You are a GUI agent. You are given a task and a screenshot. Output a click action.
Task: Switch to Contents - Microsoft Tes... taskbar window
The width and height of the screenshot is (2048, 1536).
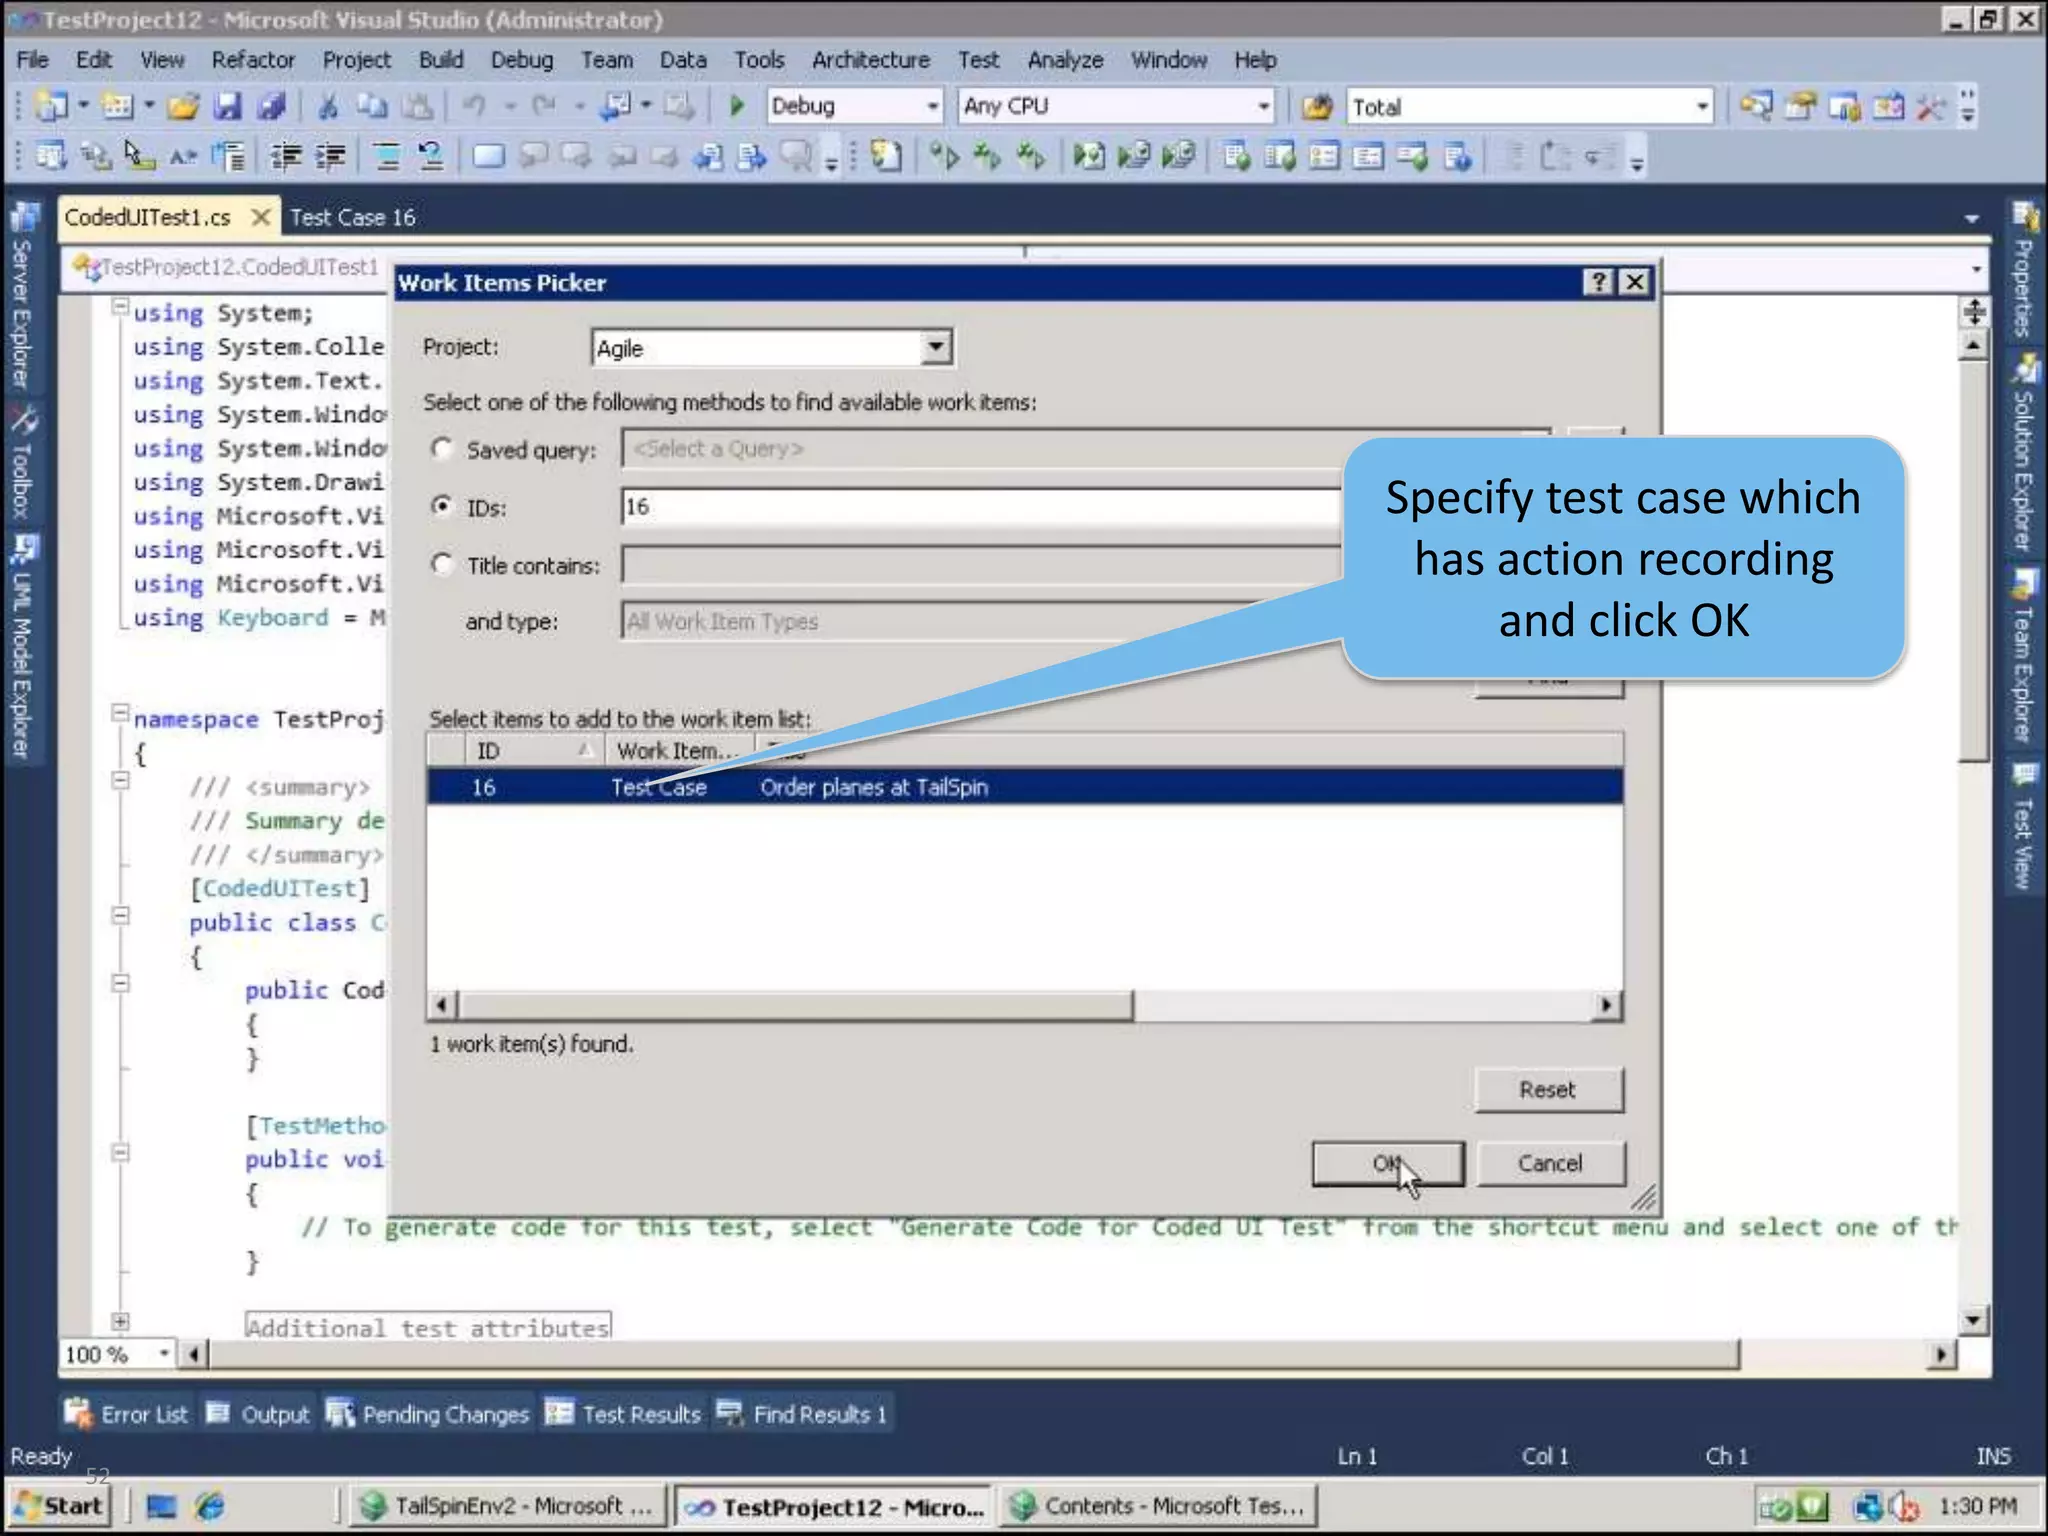[x=1160, y=1506]
